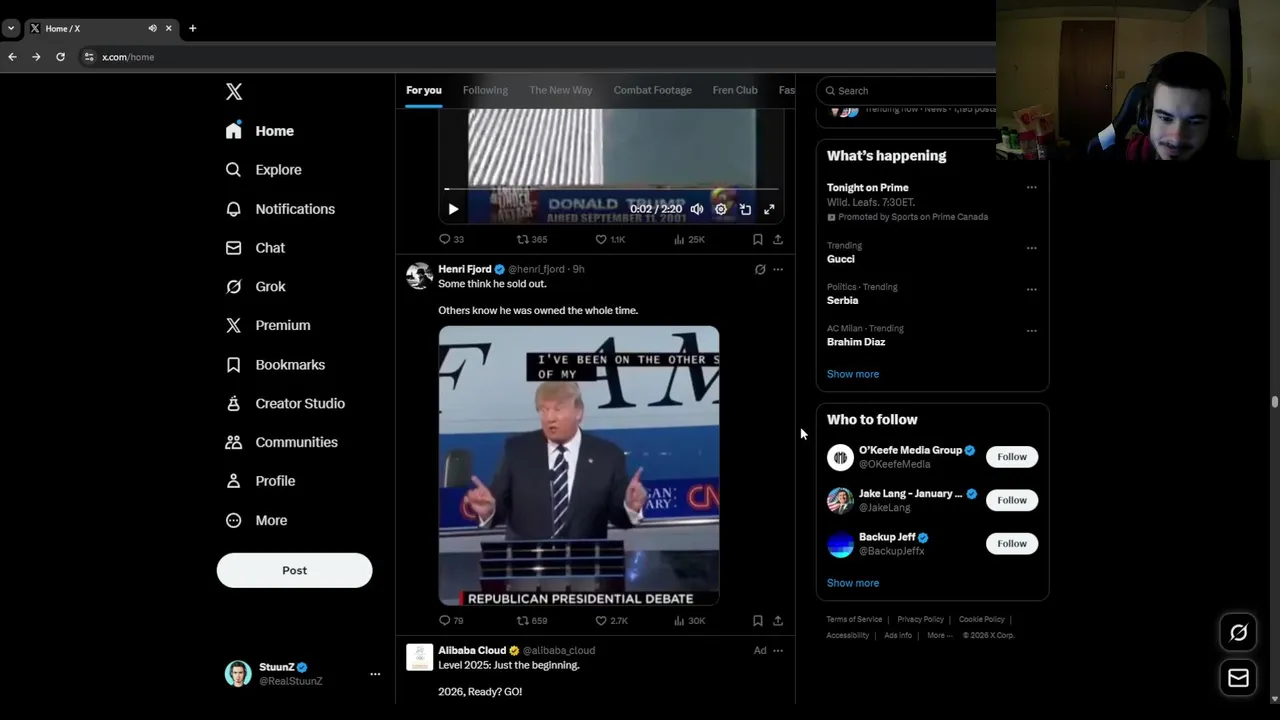This screenshot has width=1280, height=720.
Task: Like the post with 1.1K likes
Action: (610, 239)
